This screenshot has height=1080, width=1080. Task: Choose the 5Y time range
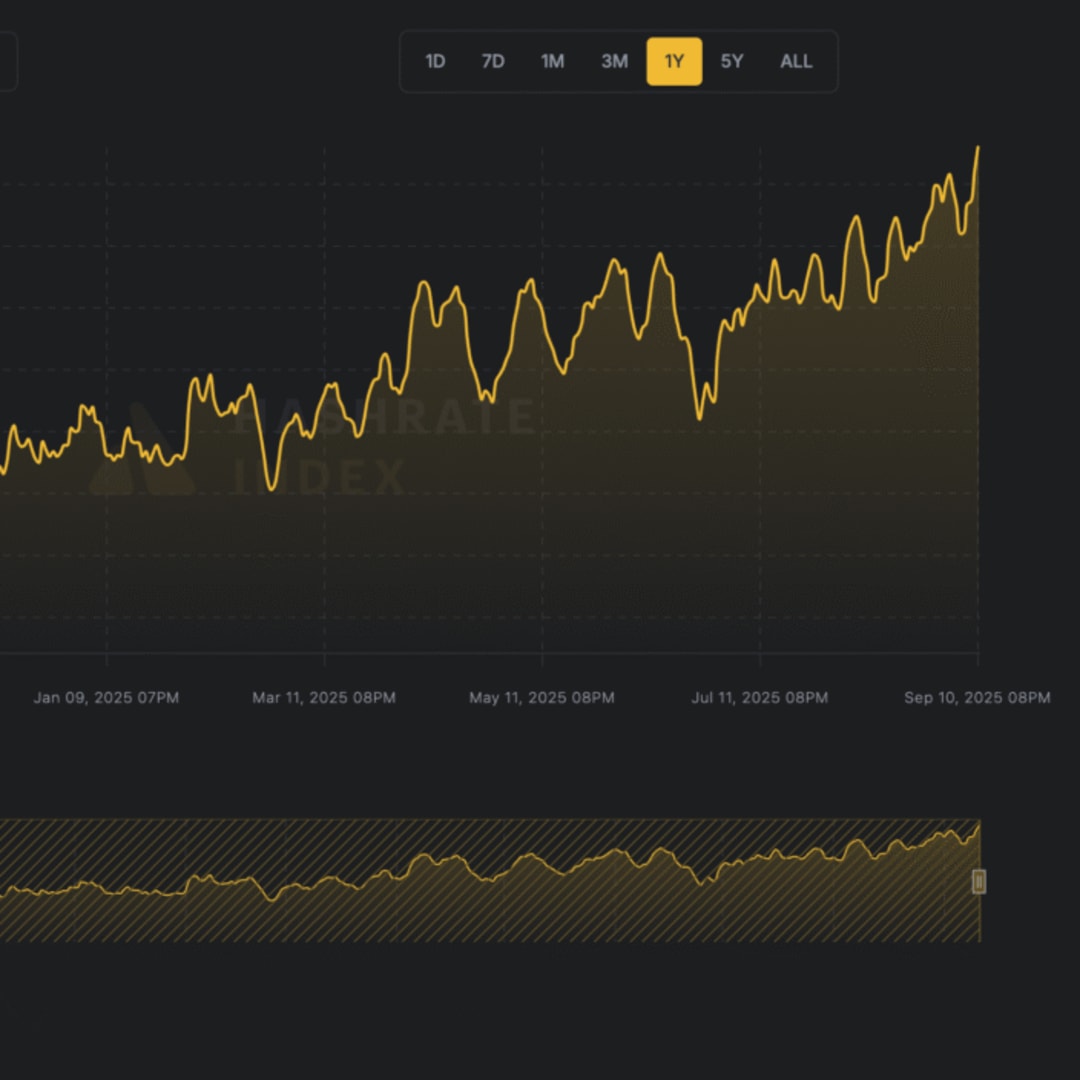(x=731, y=61)
